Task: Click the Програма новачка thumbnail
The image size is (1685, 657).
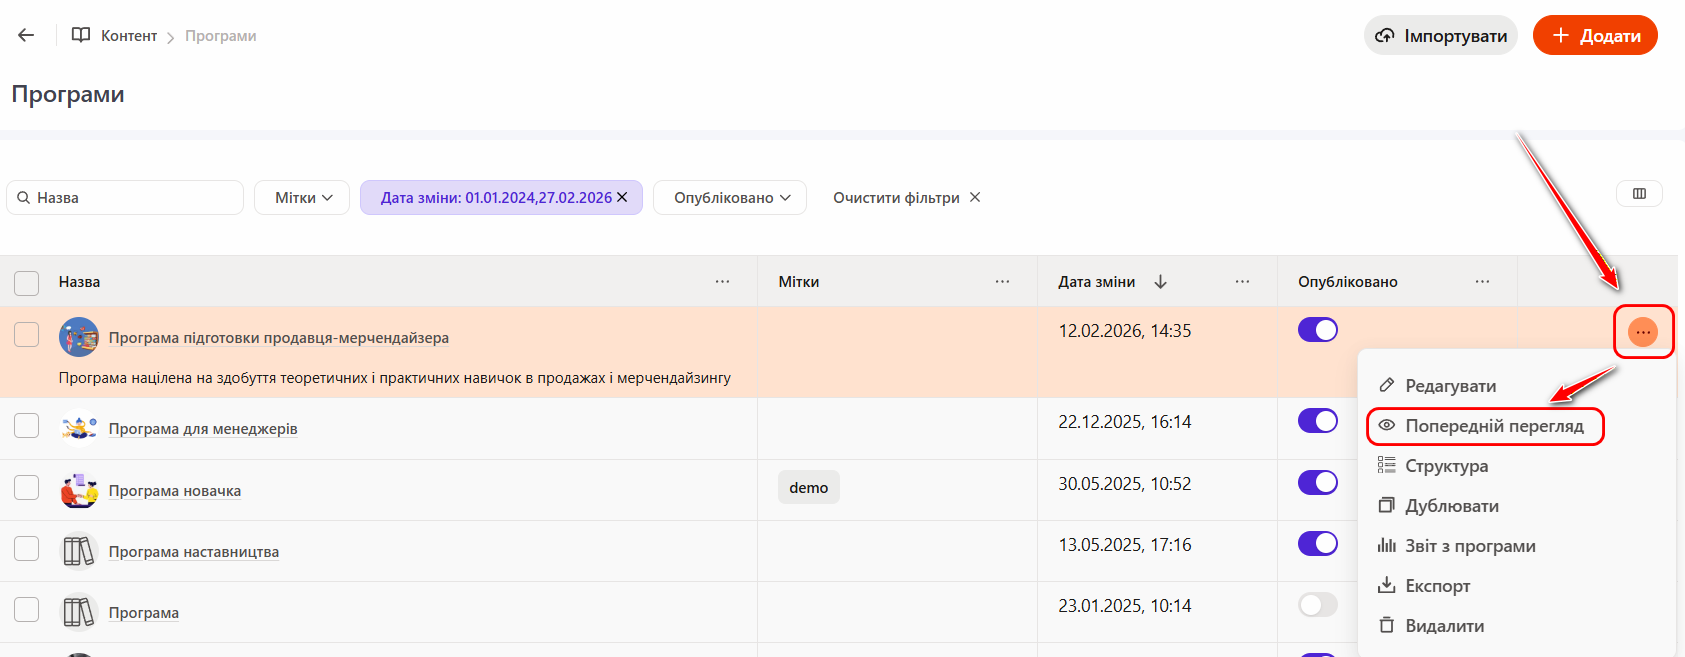Action: [x=79, y=491]
